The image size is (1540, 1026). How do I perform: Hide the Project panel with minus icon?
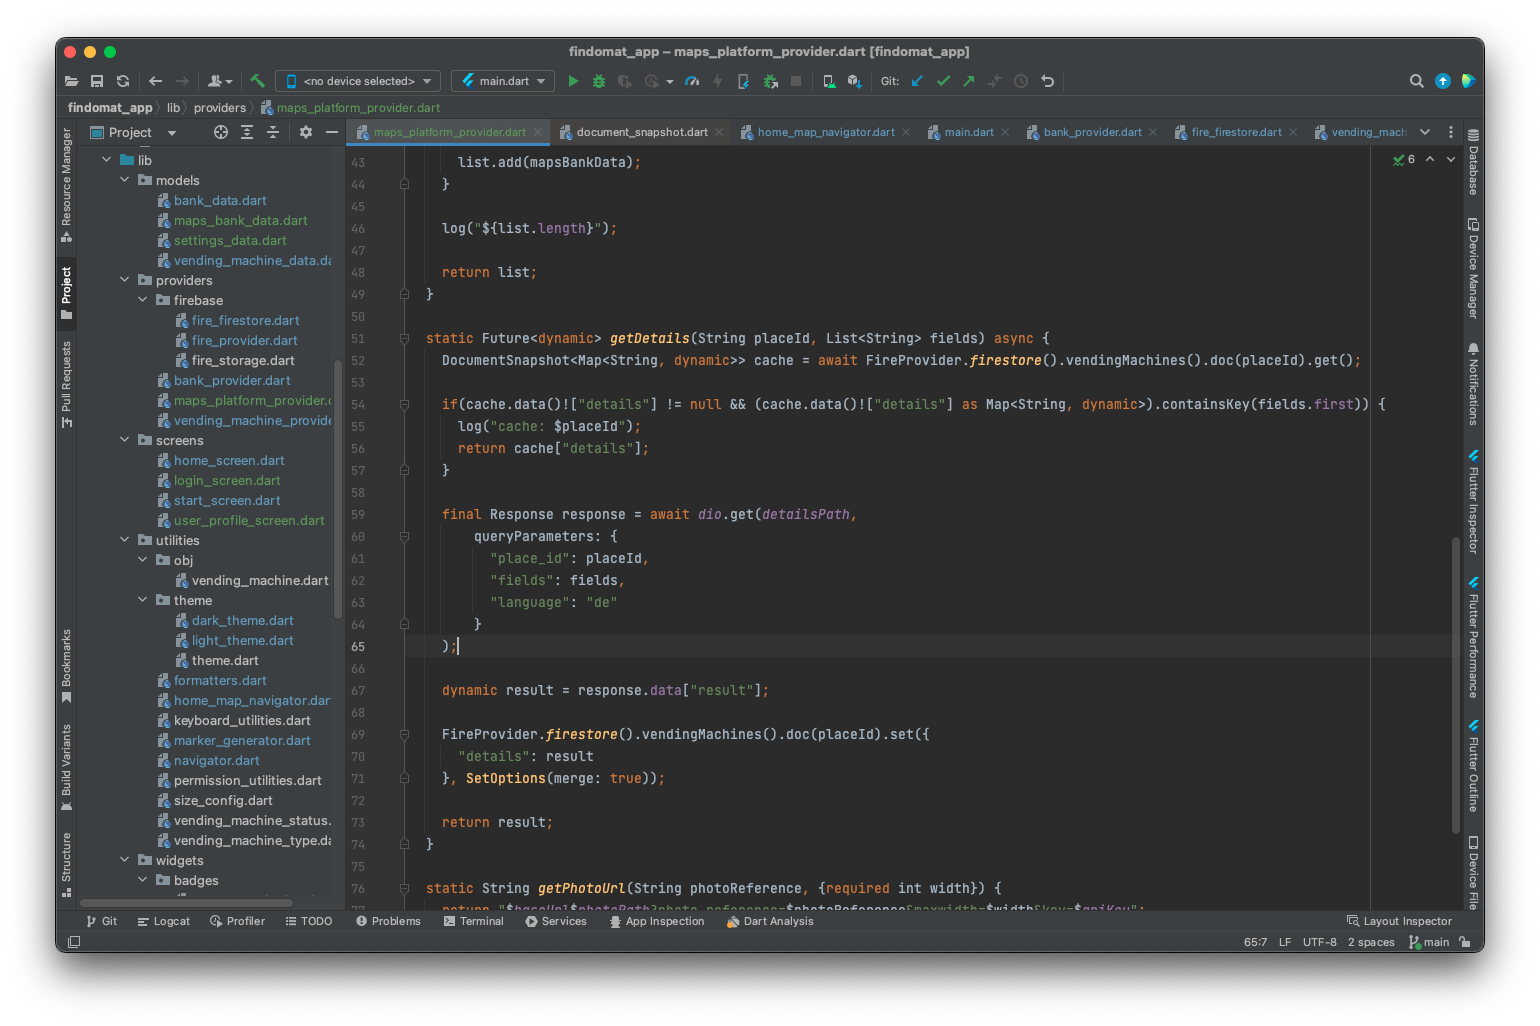pyautogui.click(x=332, y=132)
